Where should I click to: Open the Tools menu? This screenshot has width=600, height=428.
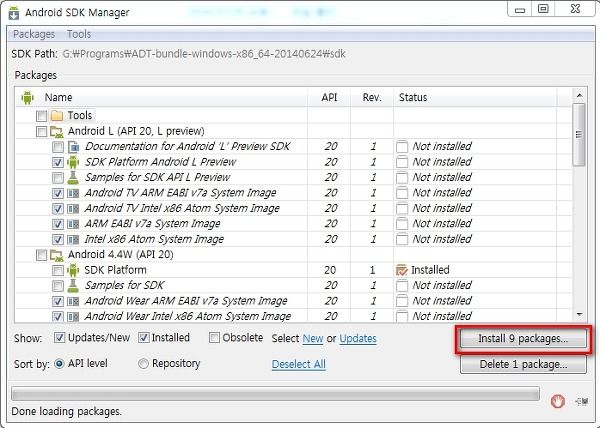[79, 34]
